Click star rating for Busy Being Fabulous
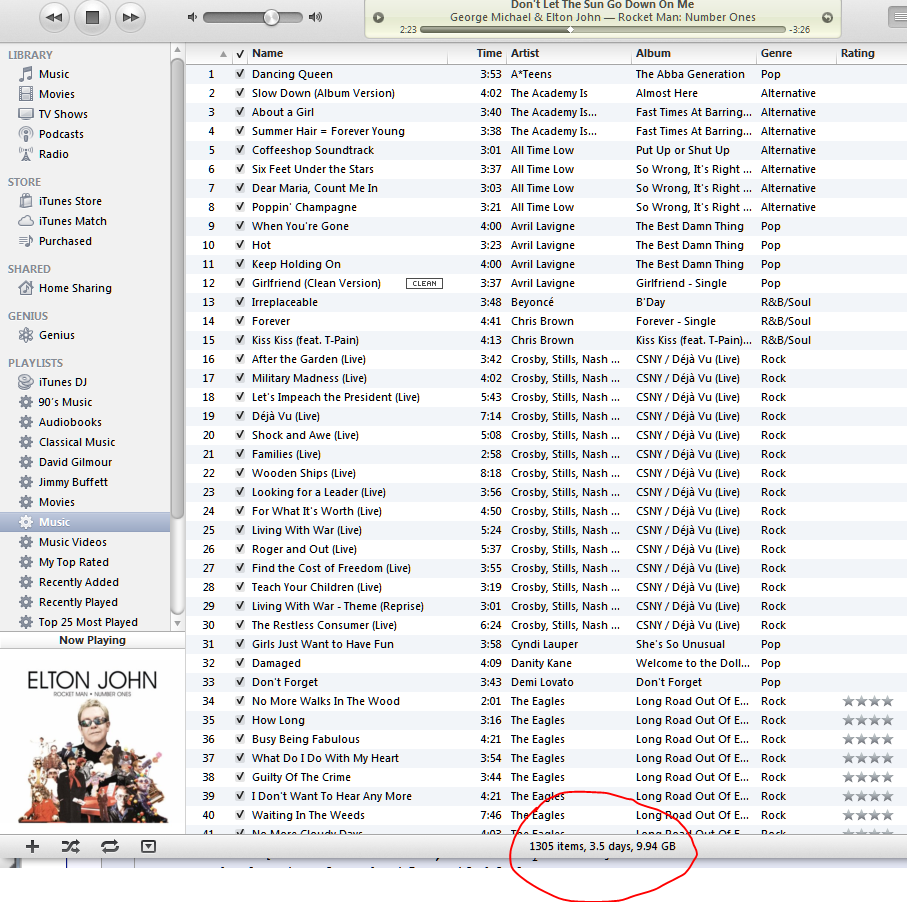 pos(868,739)
